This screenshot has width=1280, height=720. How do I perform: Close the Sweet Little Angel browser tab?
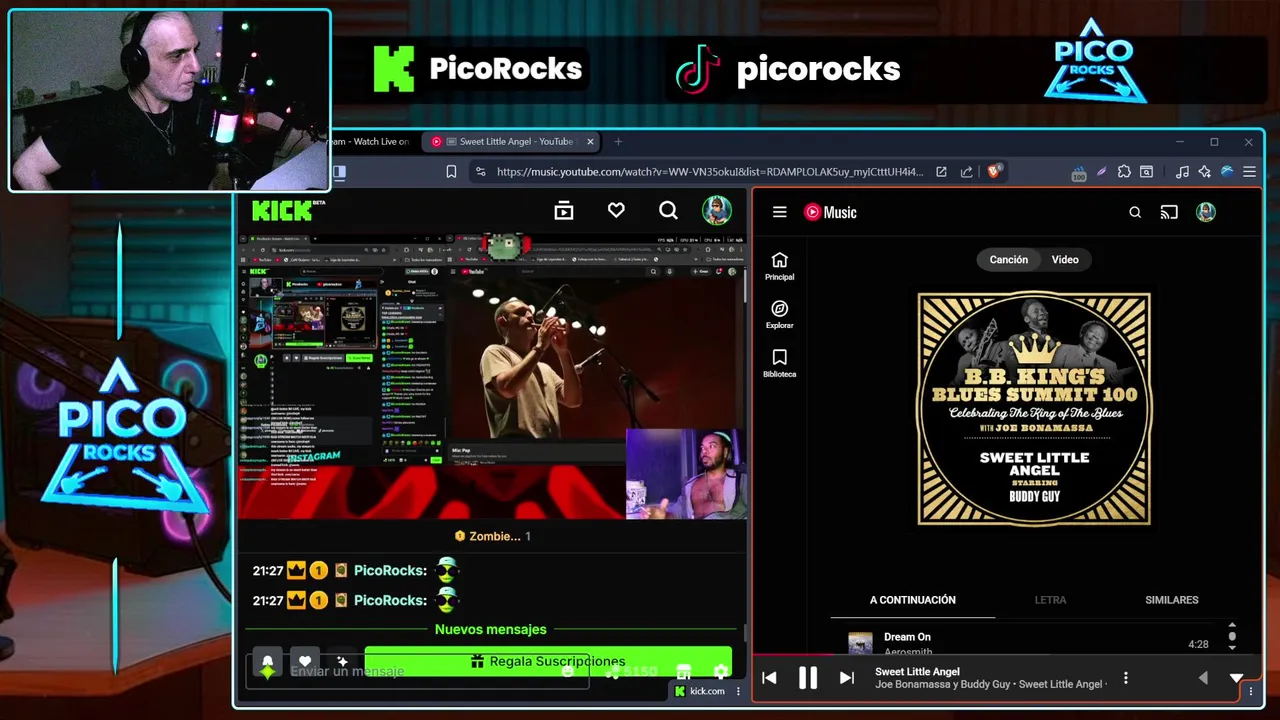point(590,142)
